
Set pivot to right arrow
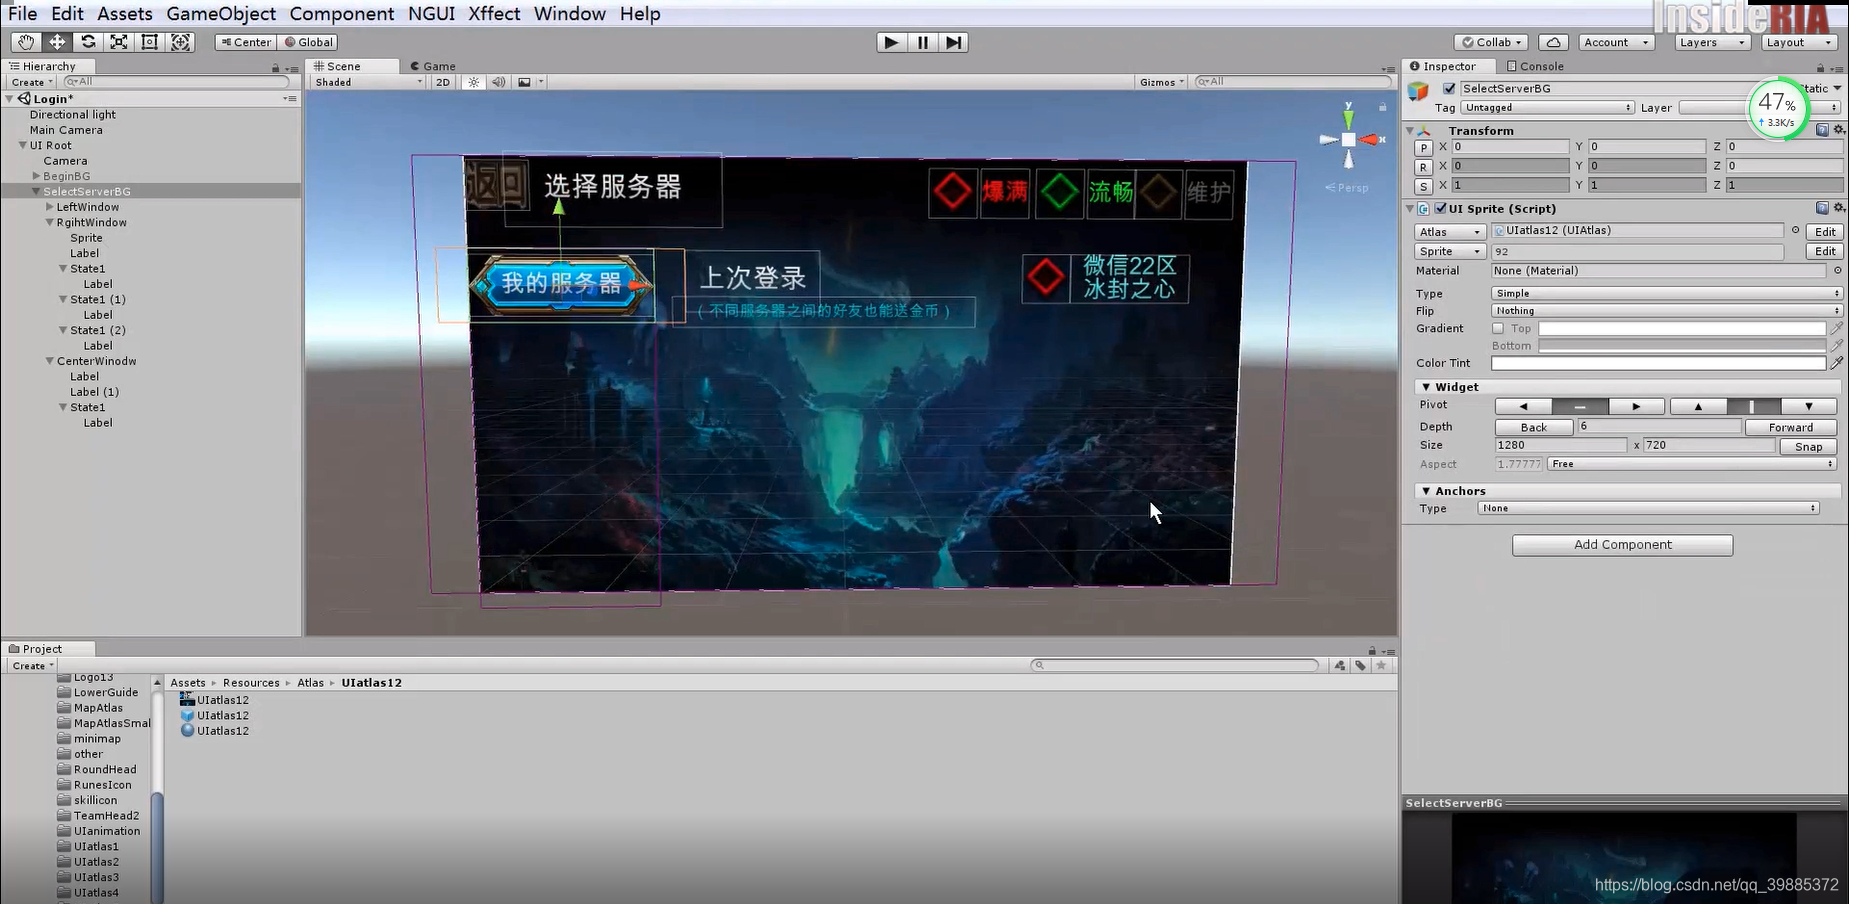click(x=1636, y=406)
